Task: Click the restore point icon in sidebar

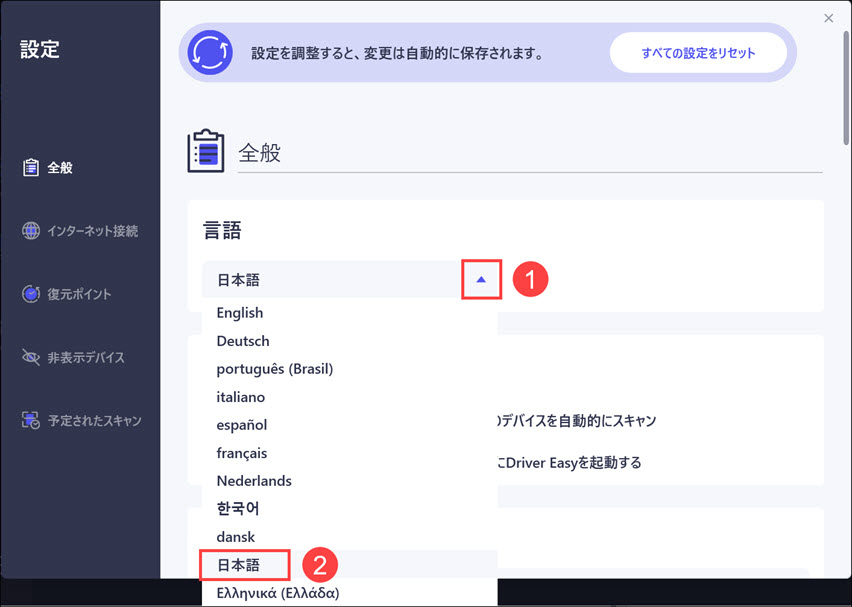Action: click(31, 294)
